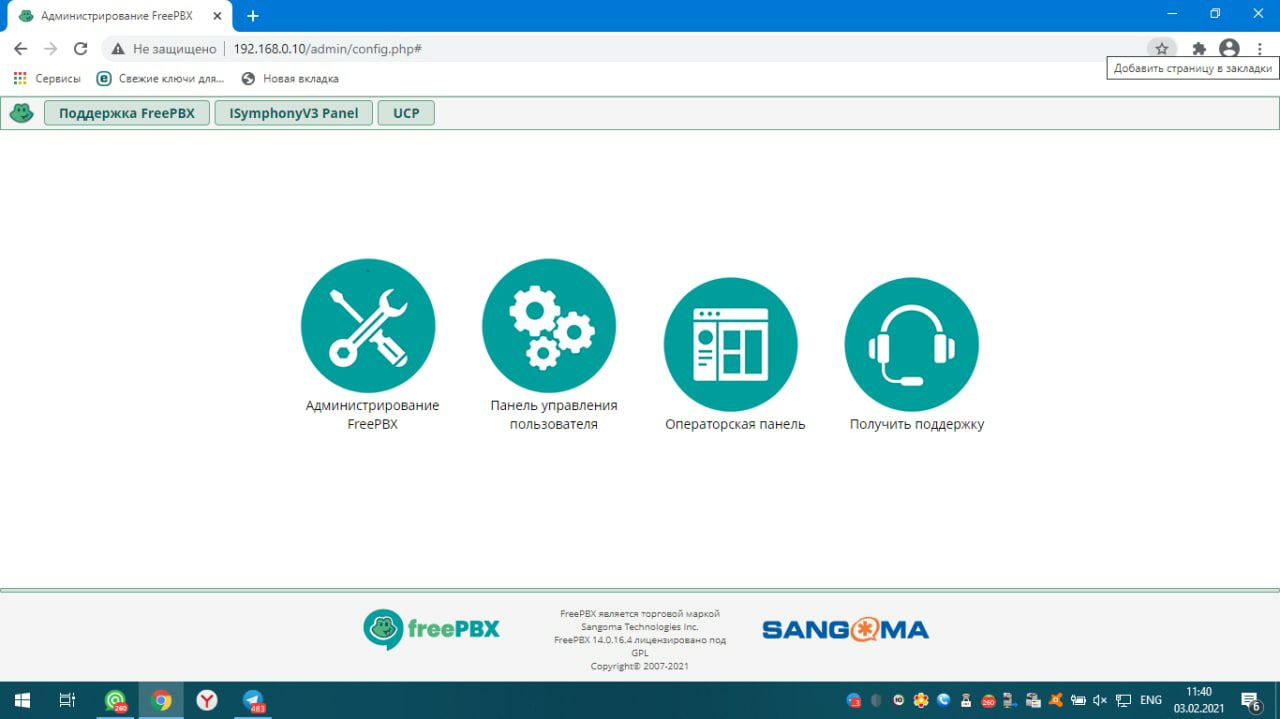Open the Поддержка FreePBX menu
Image resolution: width=1280 pixels, height=719 pixels.
point(127,113)
